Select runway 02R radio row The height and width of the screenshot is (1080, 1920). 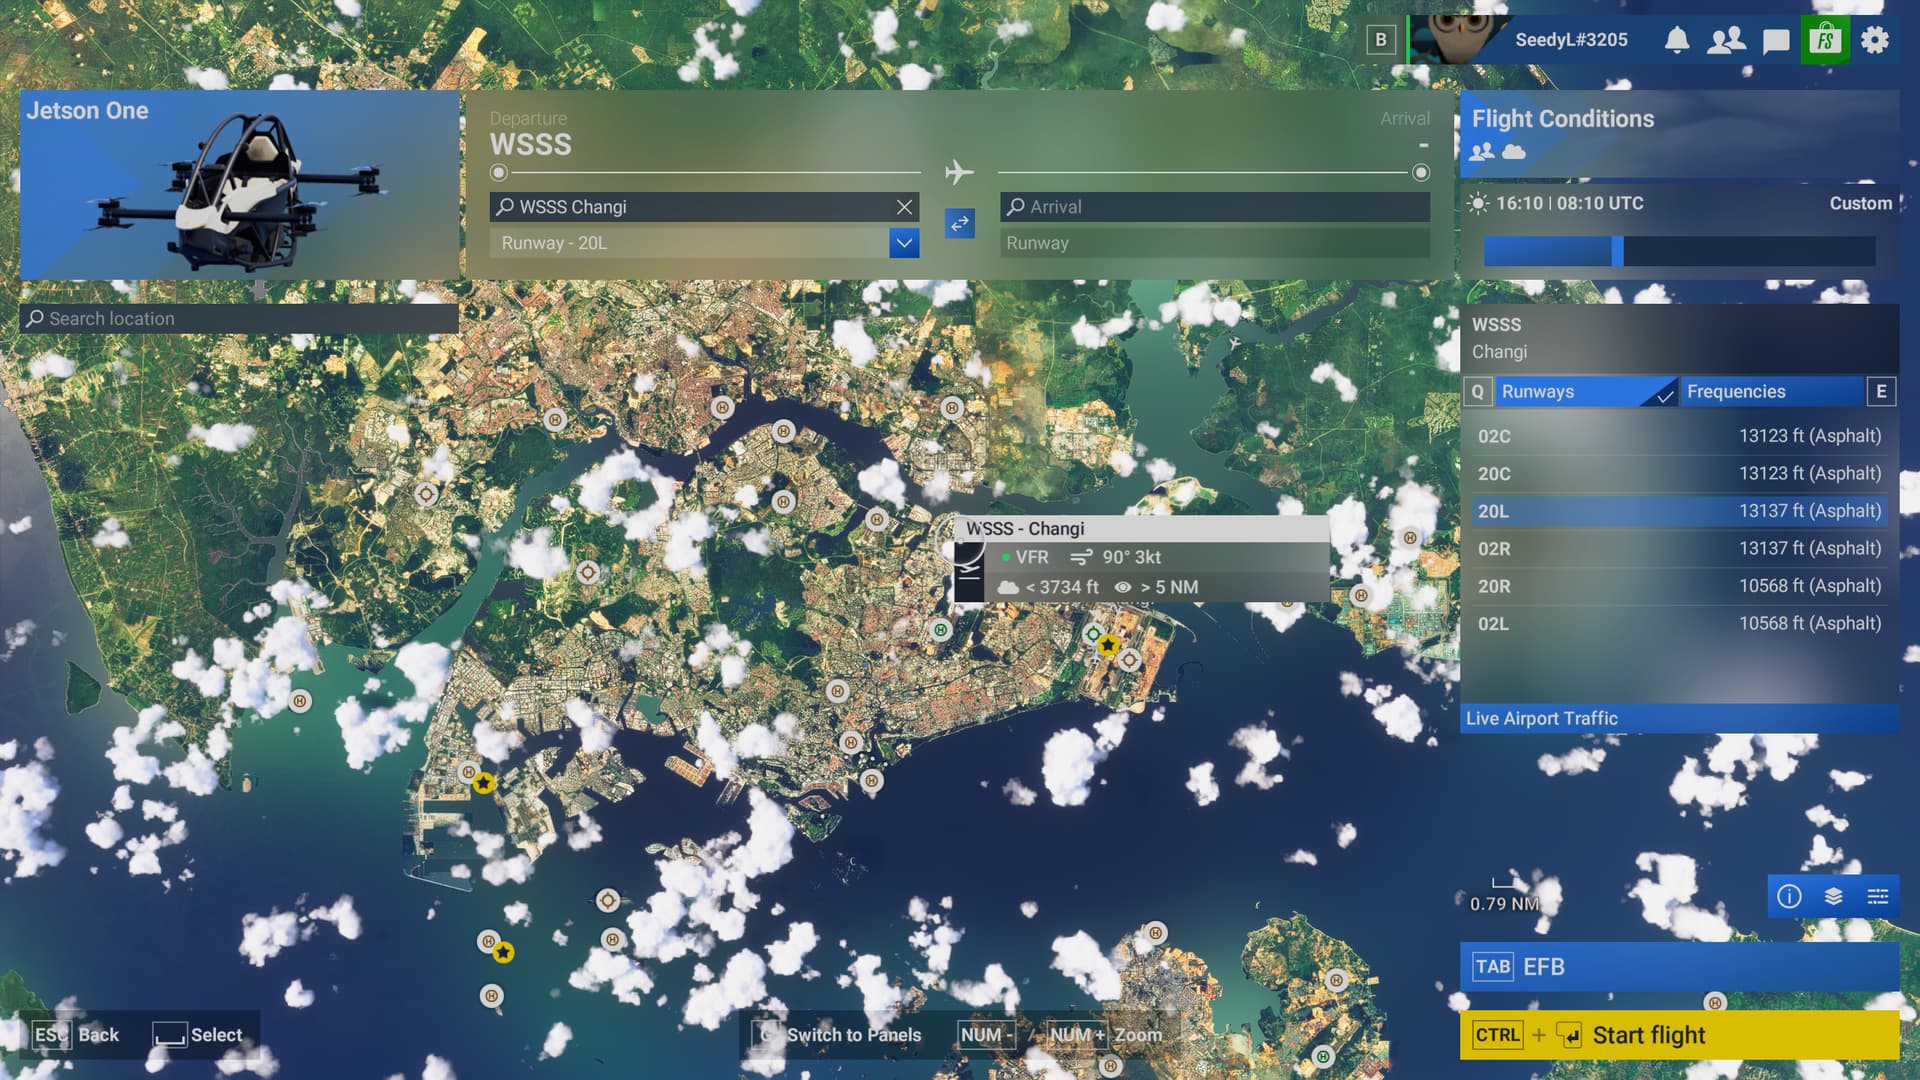[1679, 549]
